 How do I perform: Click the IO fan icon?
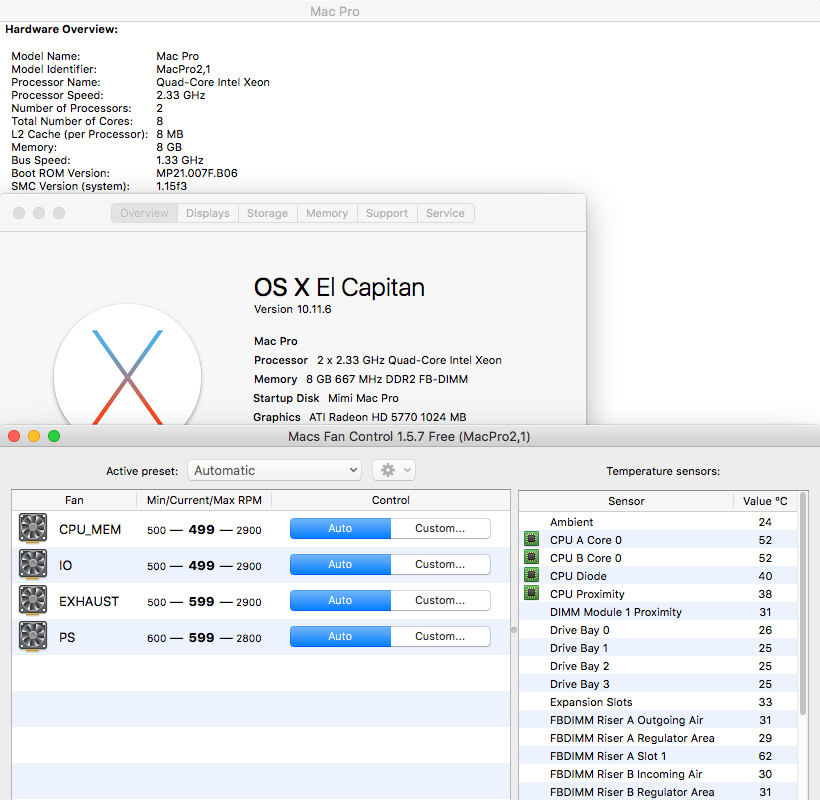click(x=33, y=564)
